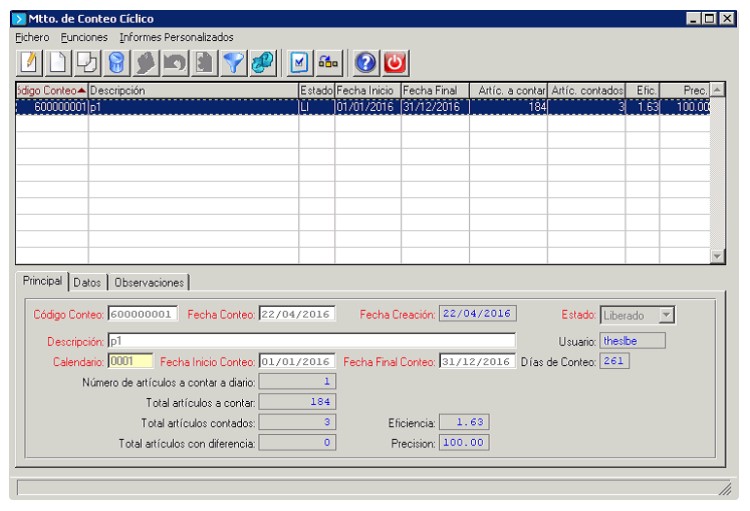Click the Calendario 0001 field

[x=131, y=361]
